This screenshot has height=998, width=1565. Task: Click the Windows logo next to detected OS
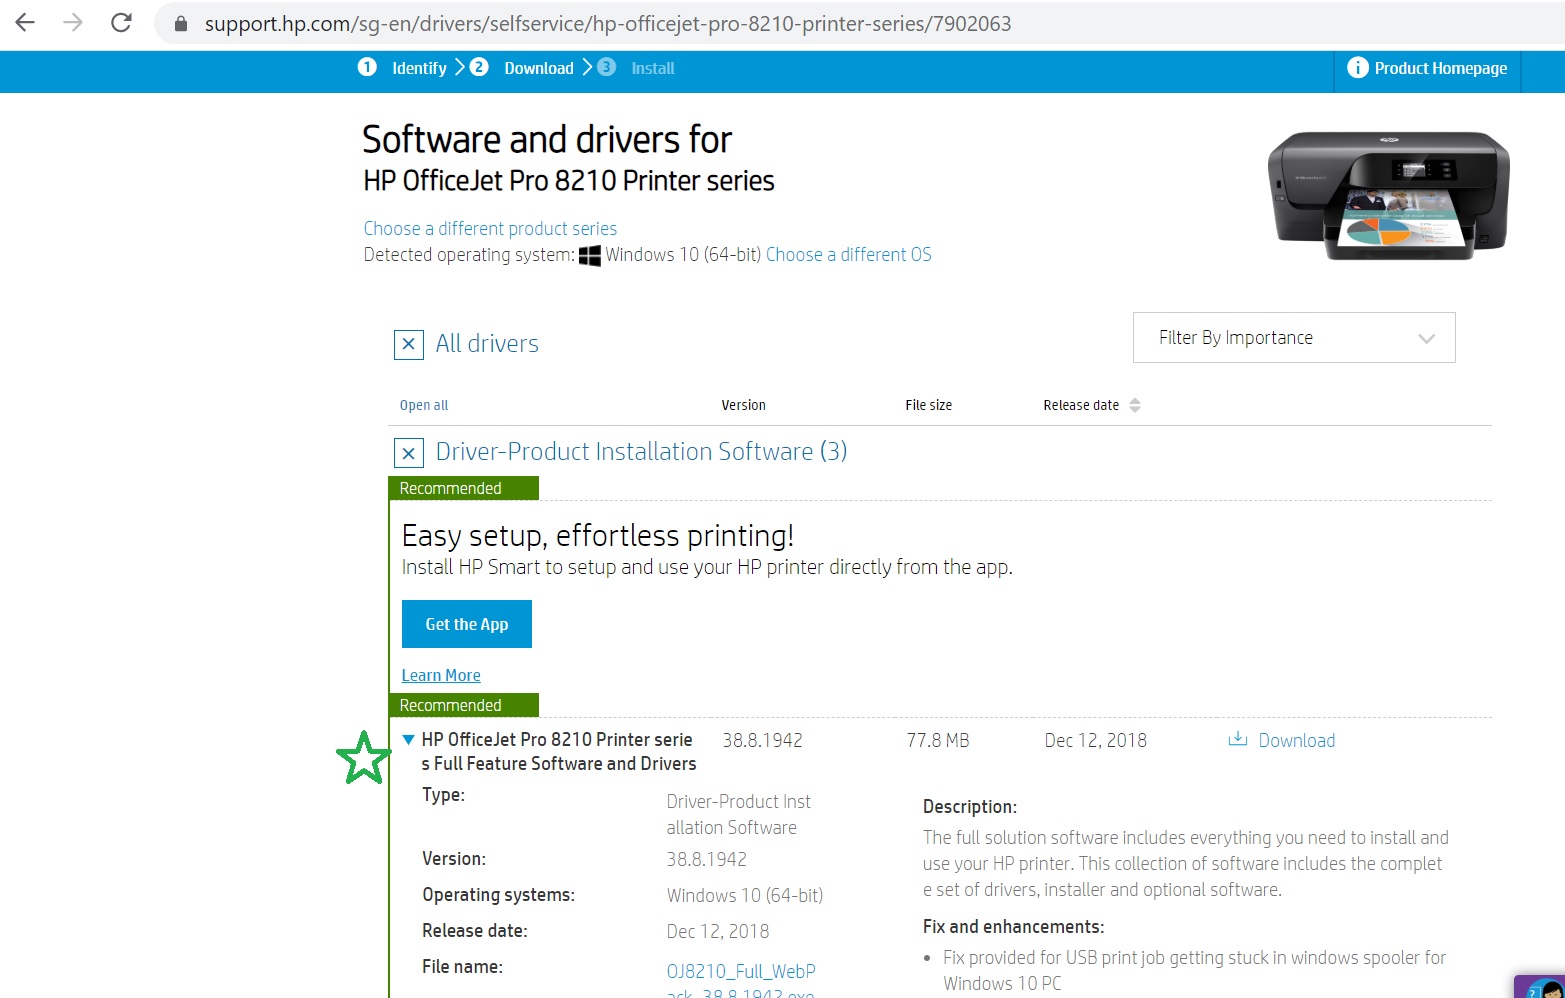click(590, 255)
